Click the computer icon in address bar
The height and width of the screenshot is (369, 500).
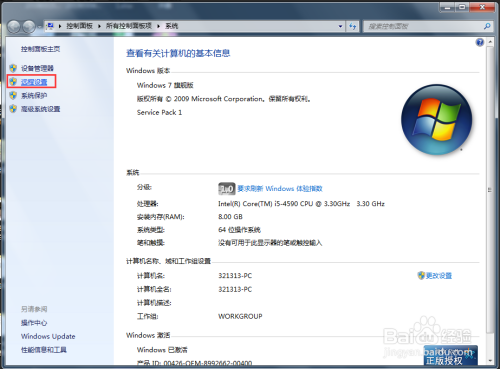pos(50,26)
